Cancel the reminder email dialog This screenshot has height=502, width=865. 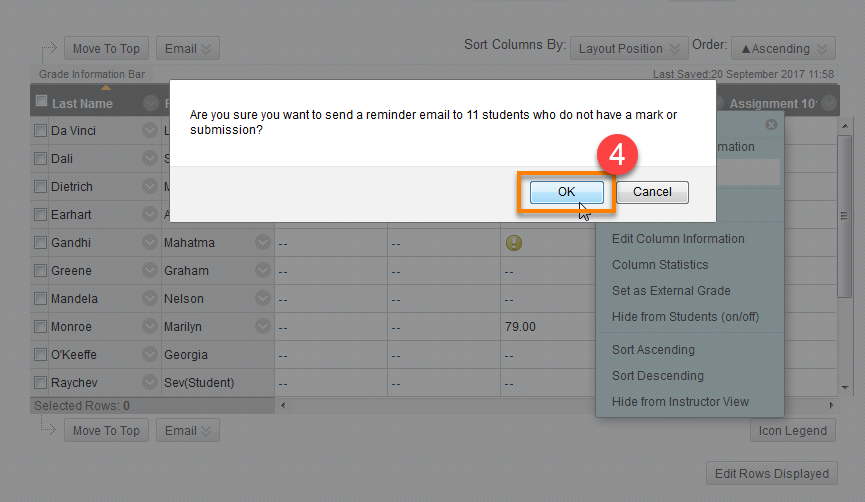tap(652, 192)
